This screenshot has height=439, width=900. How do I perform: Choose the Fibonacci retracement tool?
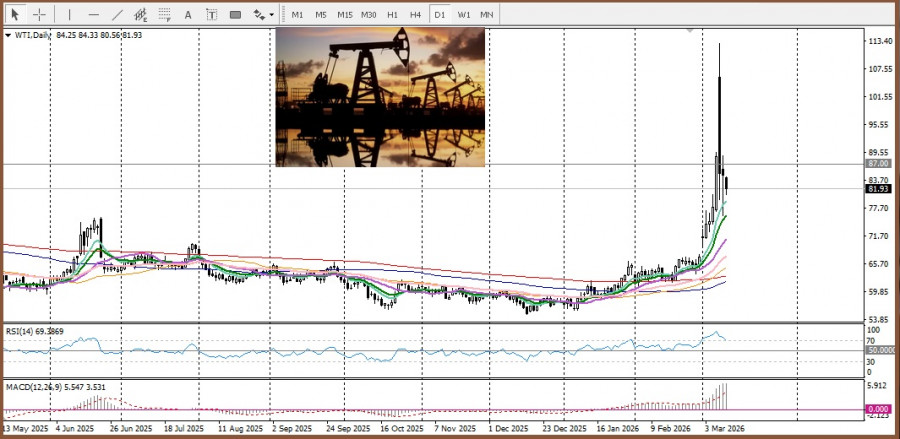pyautogui.click(x=164, y=15)
